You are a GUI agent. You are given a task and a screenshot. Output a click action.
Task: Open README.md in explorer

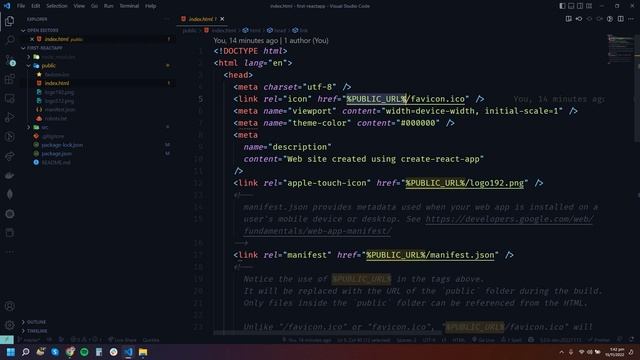pos(56,162)
